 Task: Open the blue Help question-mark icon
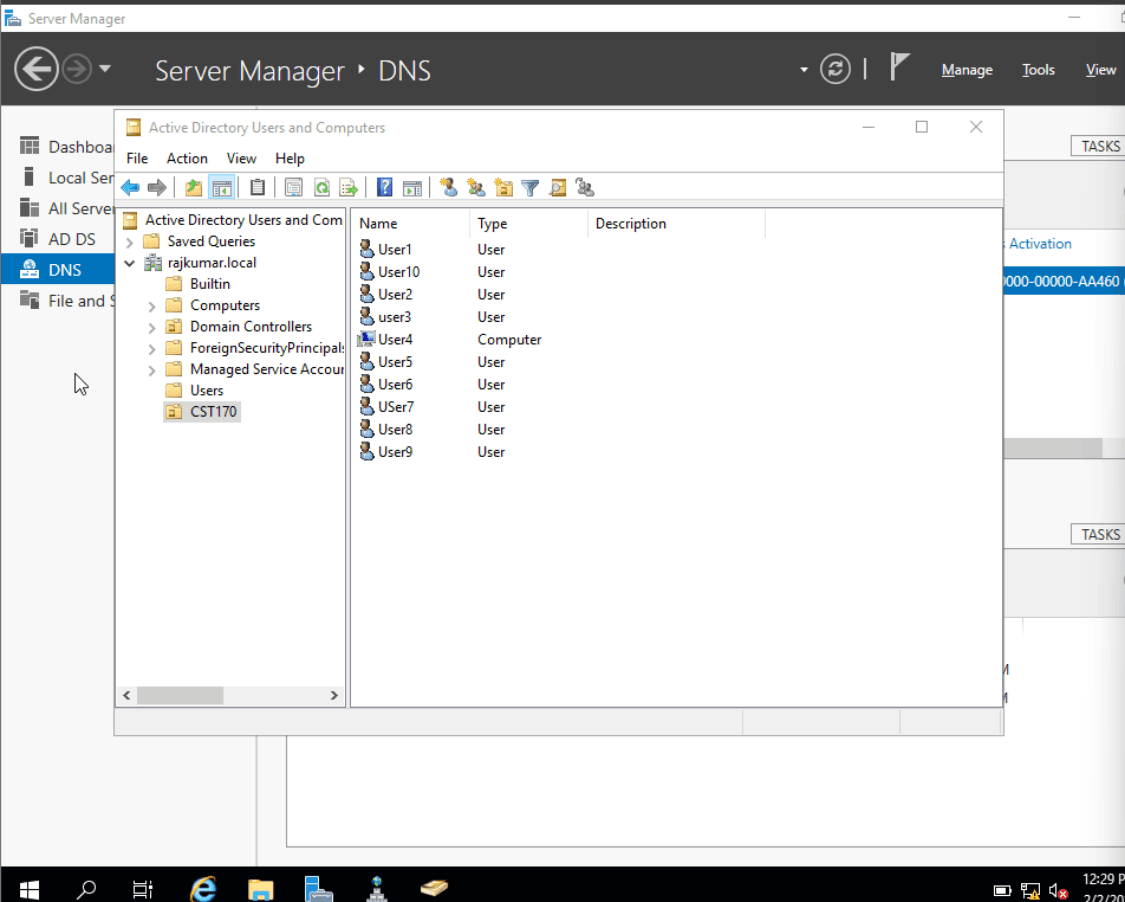385,188
